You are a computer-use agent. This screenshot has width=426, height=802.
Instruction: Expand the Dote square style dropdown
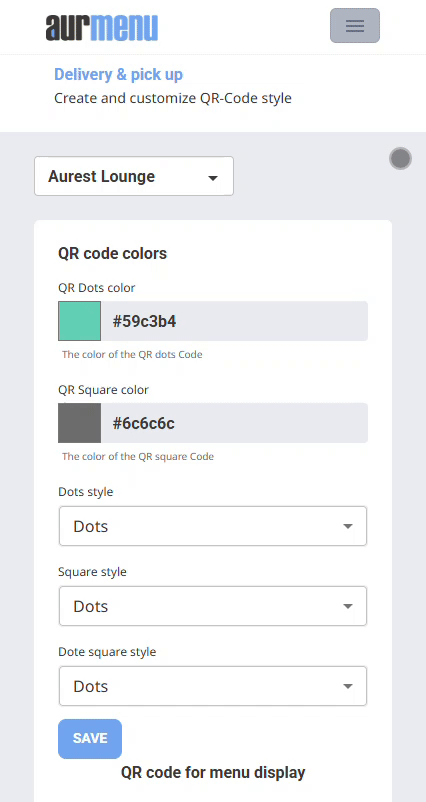[x=213, y=686]
